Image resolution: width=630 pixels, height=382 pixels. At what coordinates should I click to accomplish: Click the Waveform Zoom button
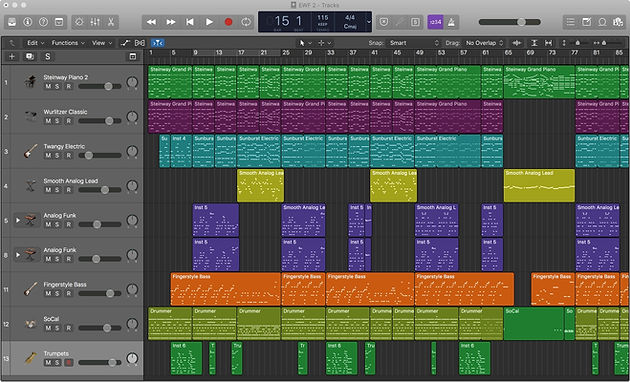tap(517, 43)
